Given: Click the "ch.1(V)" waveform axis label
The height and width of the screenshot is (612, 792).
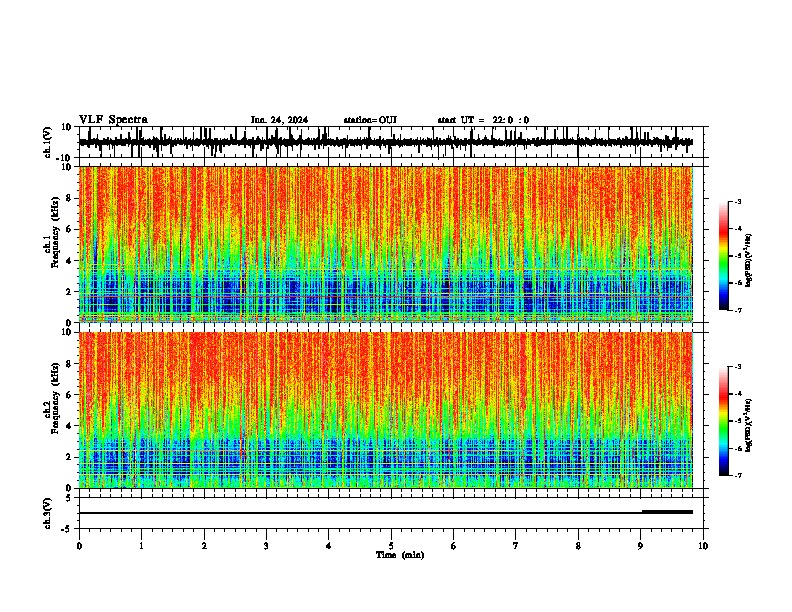Looking at the screenshot, I should point(48,142).
